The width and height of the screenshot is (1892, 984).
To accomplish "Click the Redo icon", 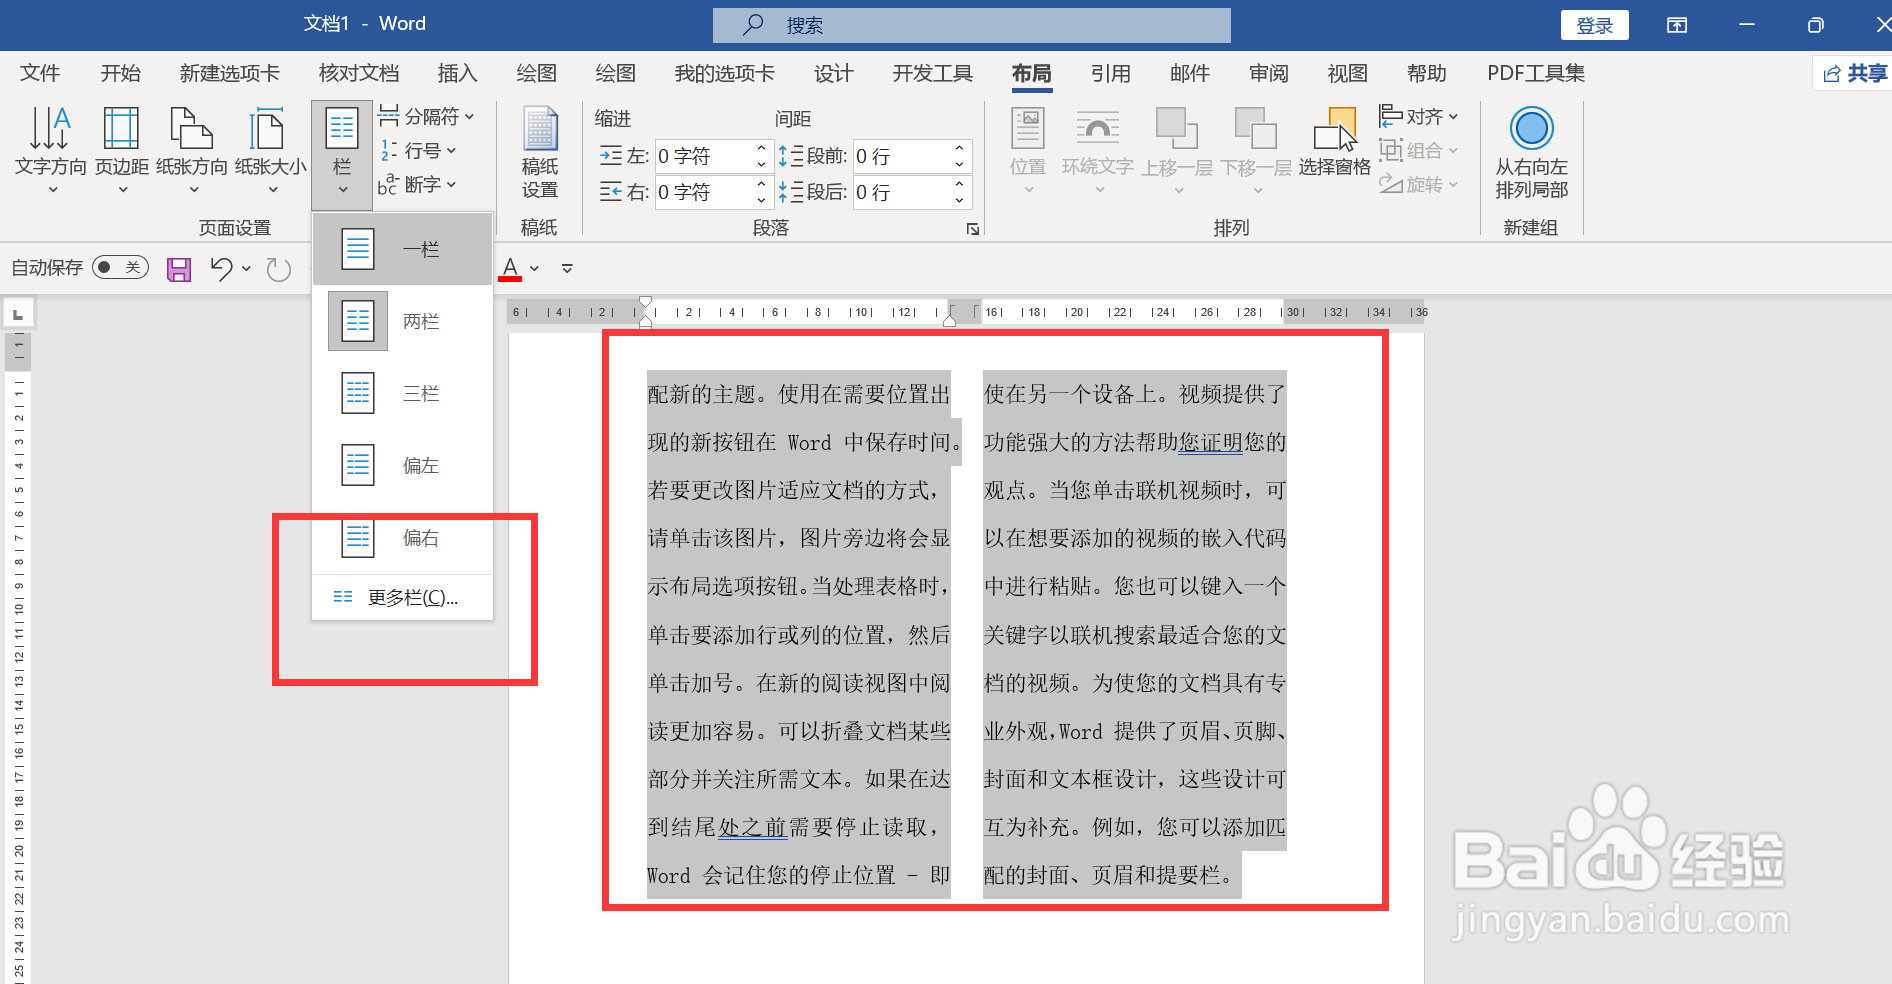I will click(x=278, y=268).
